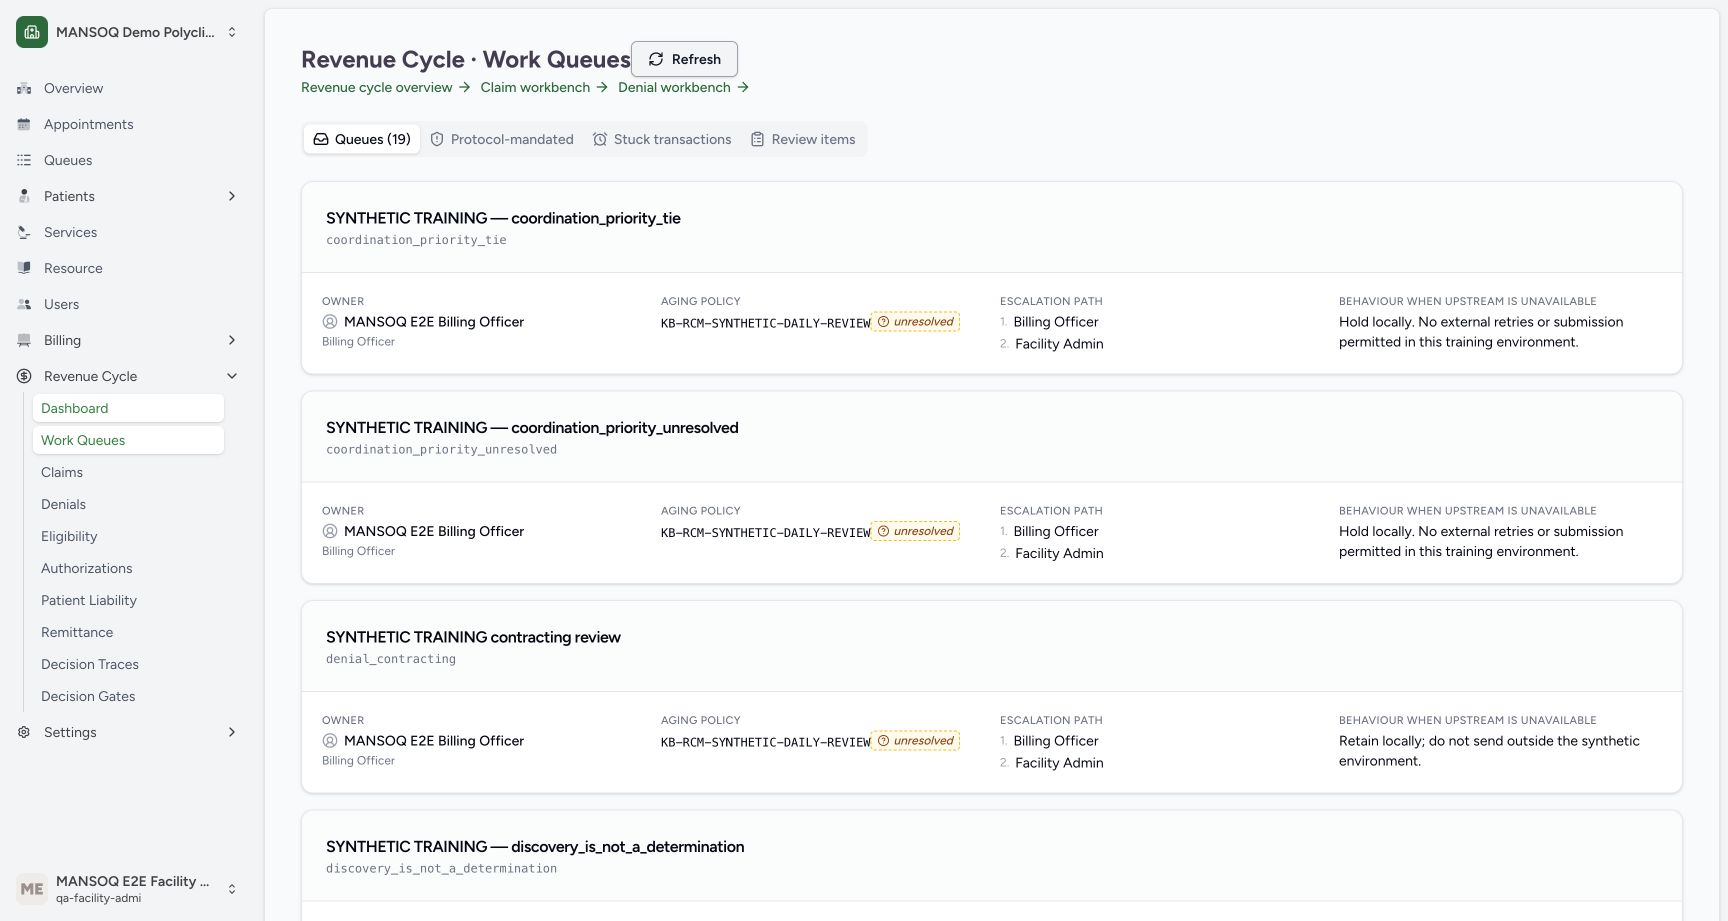Click the Protocol-mandated shield icon

point(437,139)
